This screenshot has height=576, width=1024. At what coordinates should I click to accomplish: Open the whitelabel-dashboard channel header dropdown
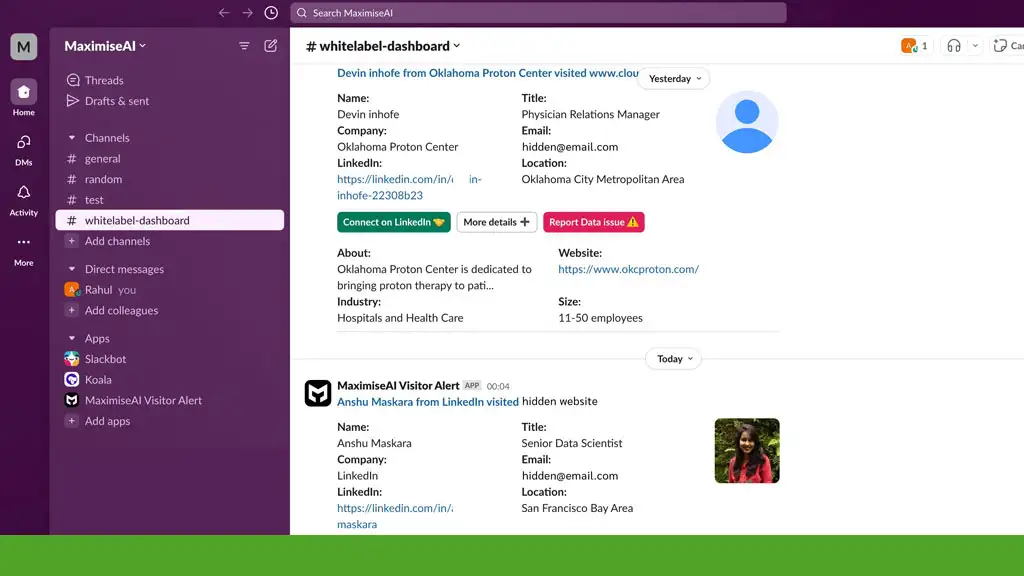[383, 46]
